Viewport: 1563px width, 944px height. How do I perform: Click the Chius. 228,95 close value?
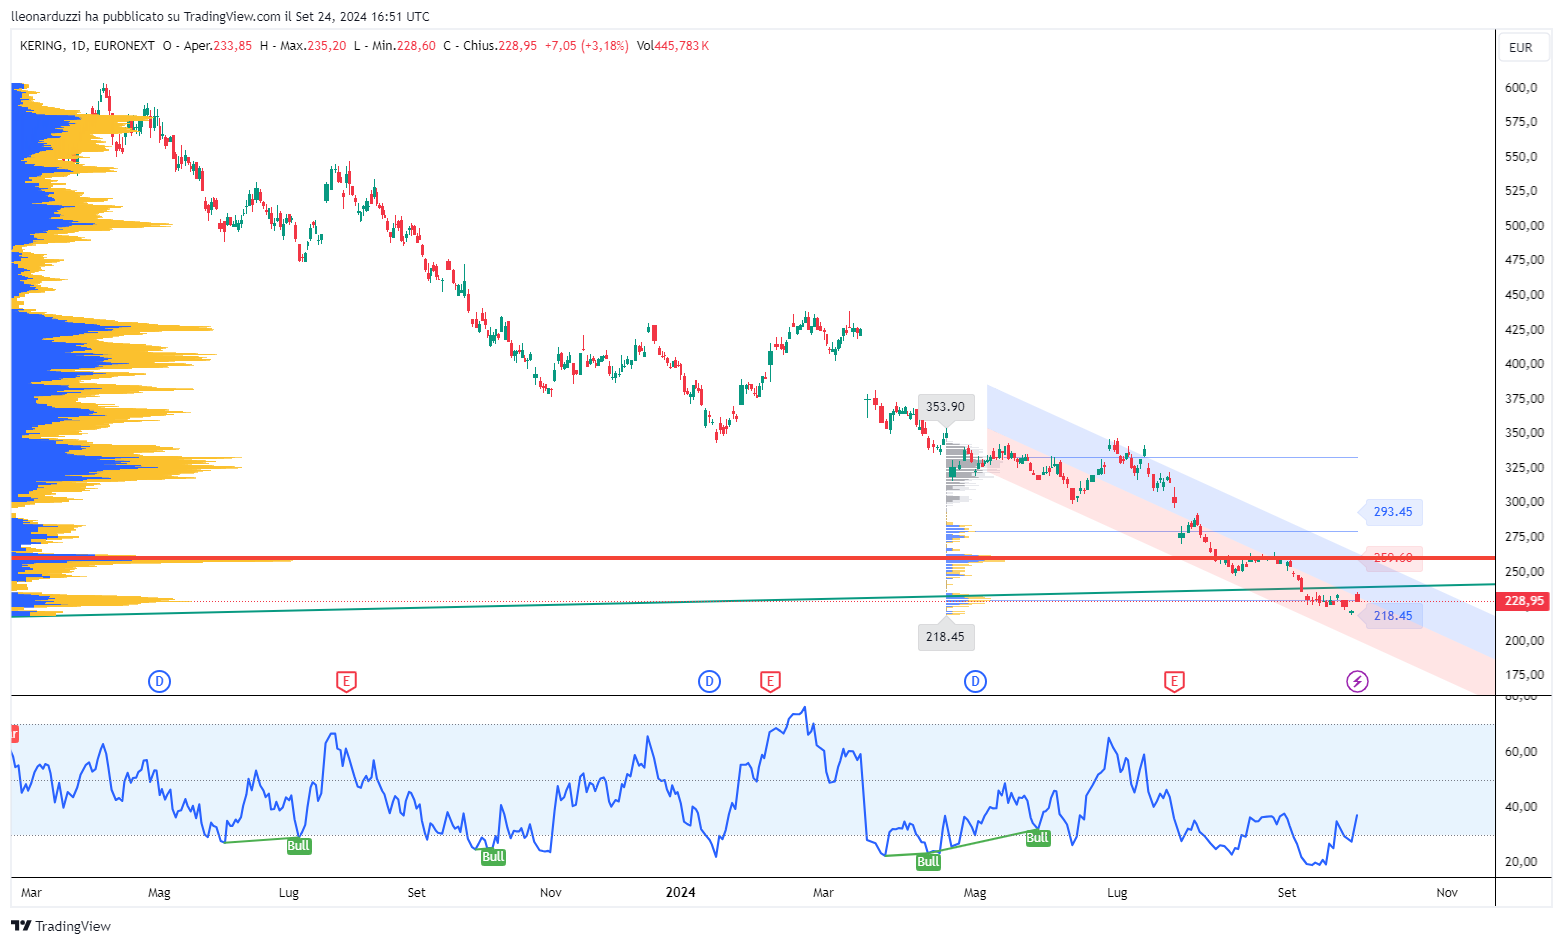[500, 46]
